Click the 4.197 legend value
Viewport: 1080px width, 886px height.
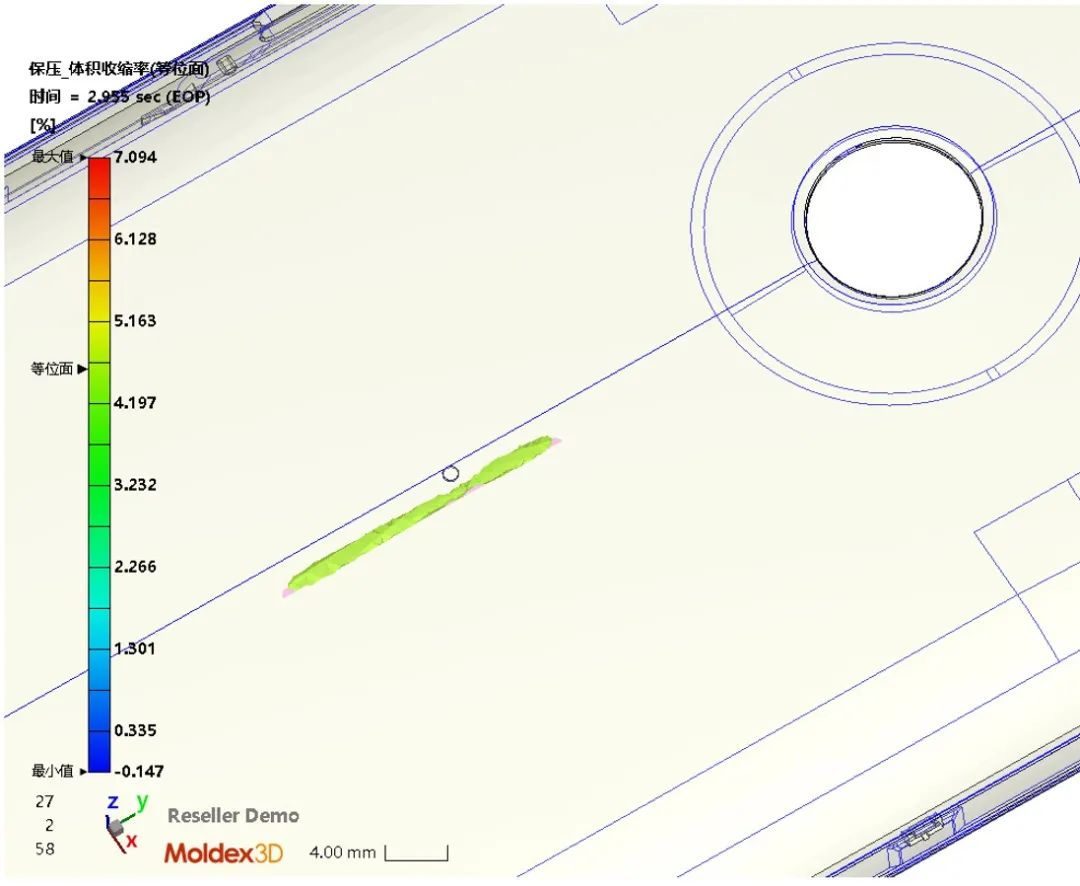click(x=136, y=402)
